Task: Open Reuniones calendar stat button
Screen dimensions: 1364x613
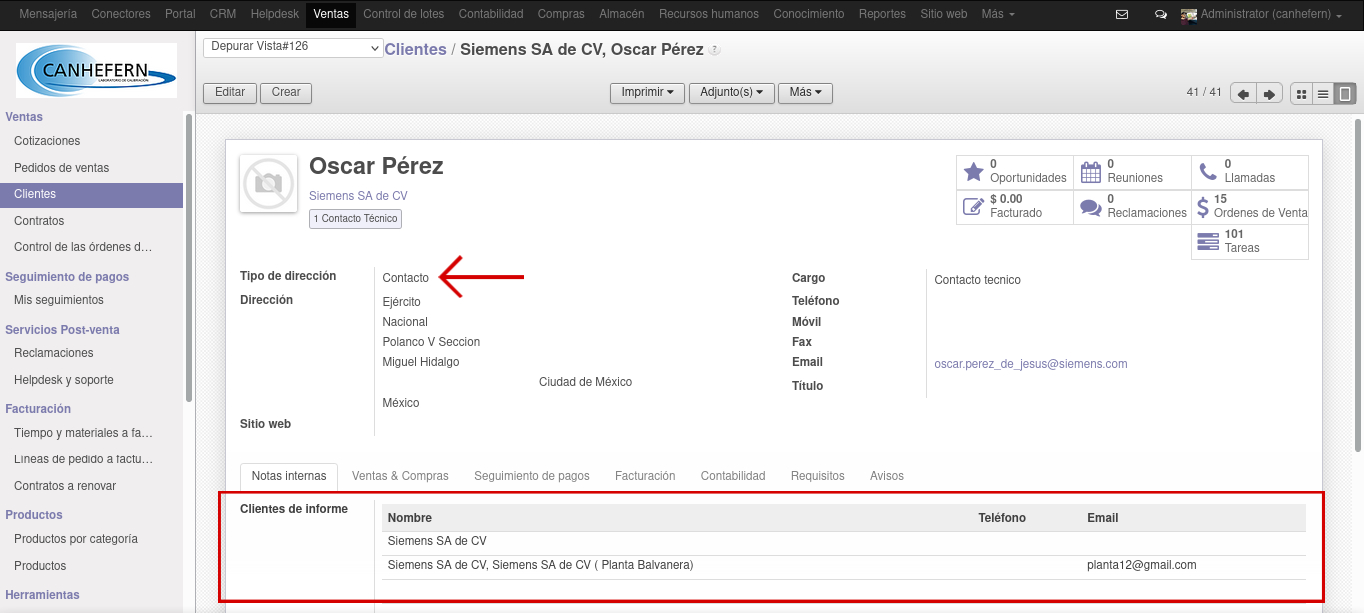Action: tap(1132, 171)
